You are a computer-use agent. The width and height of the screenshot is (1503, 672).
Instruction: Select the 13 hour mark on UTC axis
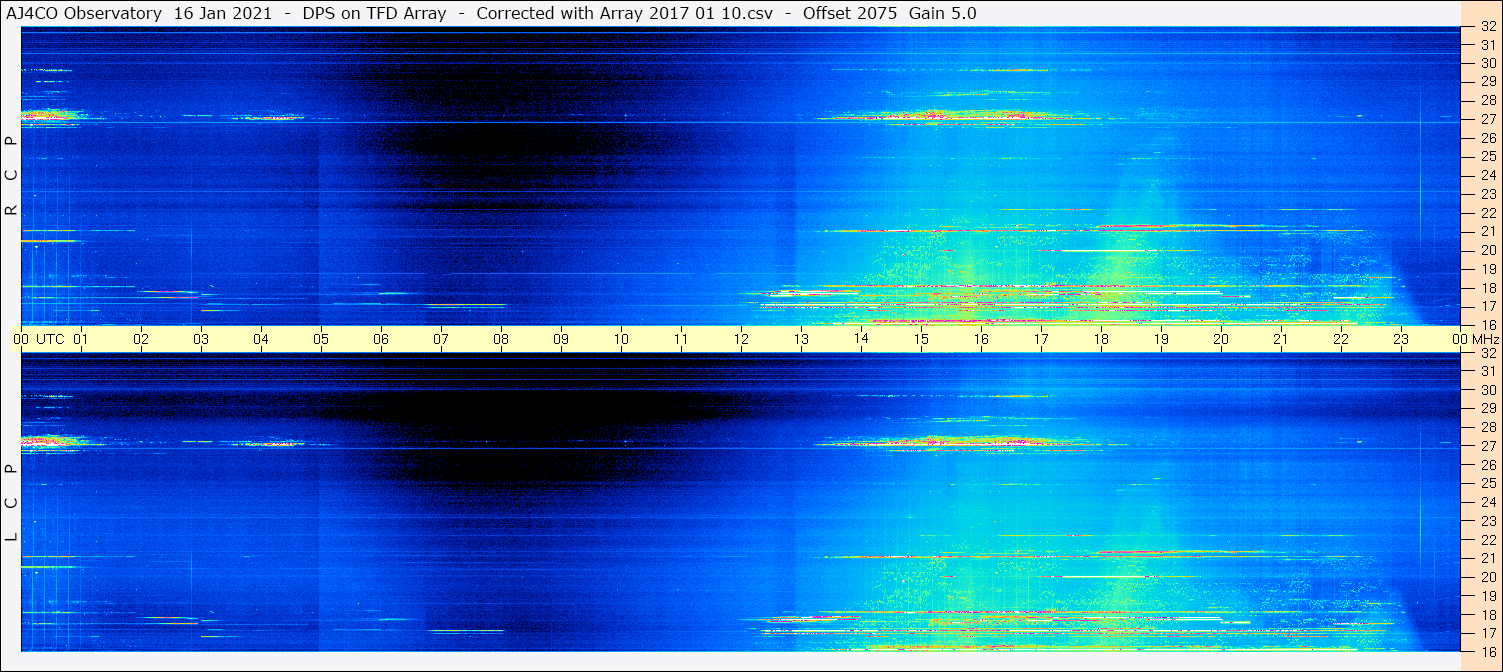pyautogui.click(x=801, y=339)
